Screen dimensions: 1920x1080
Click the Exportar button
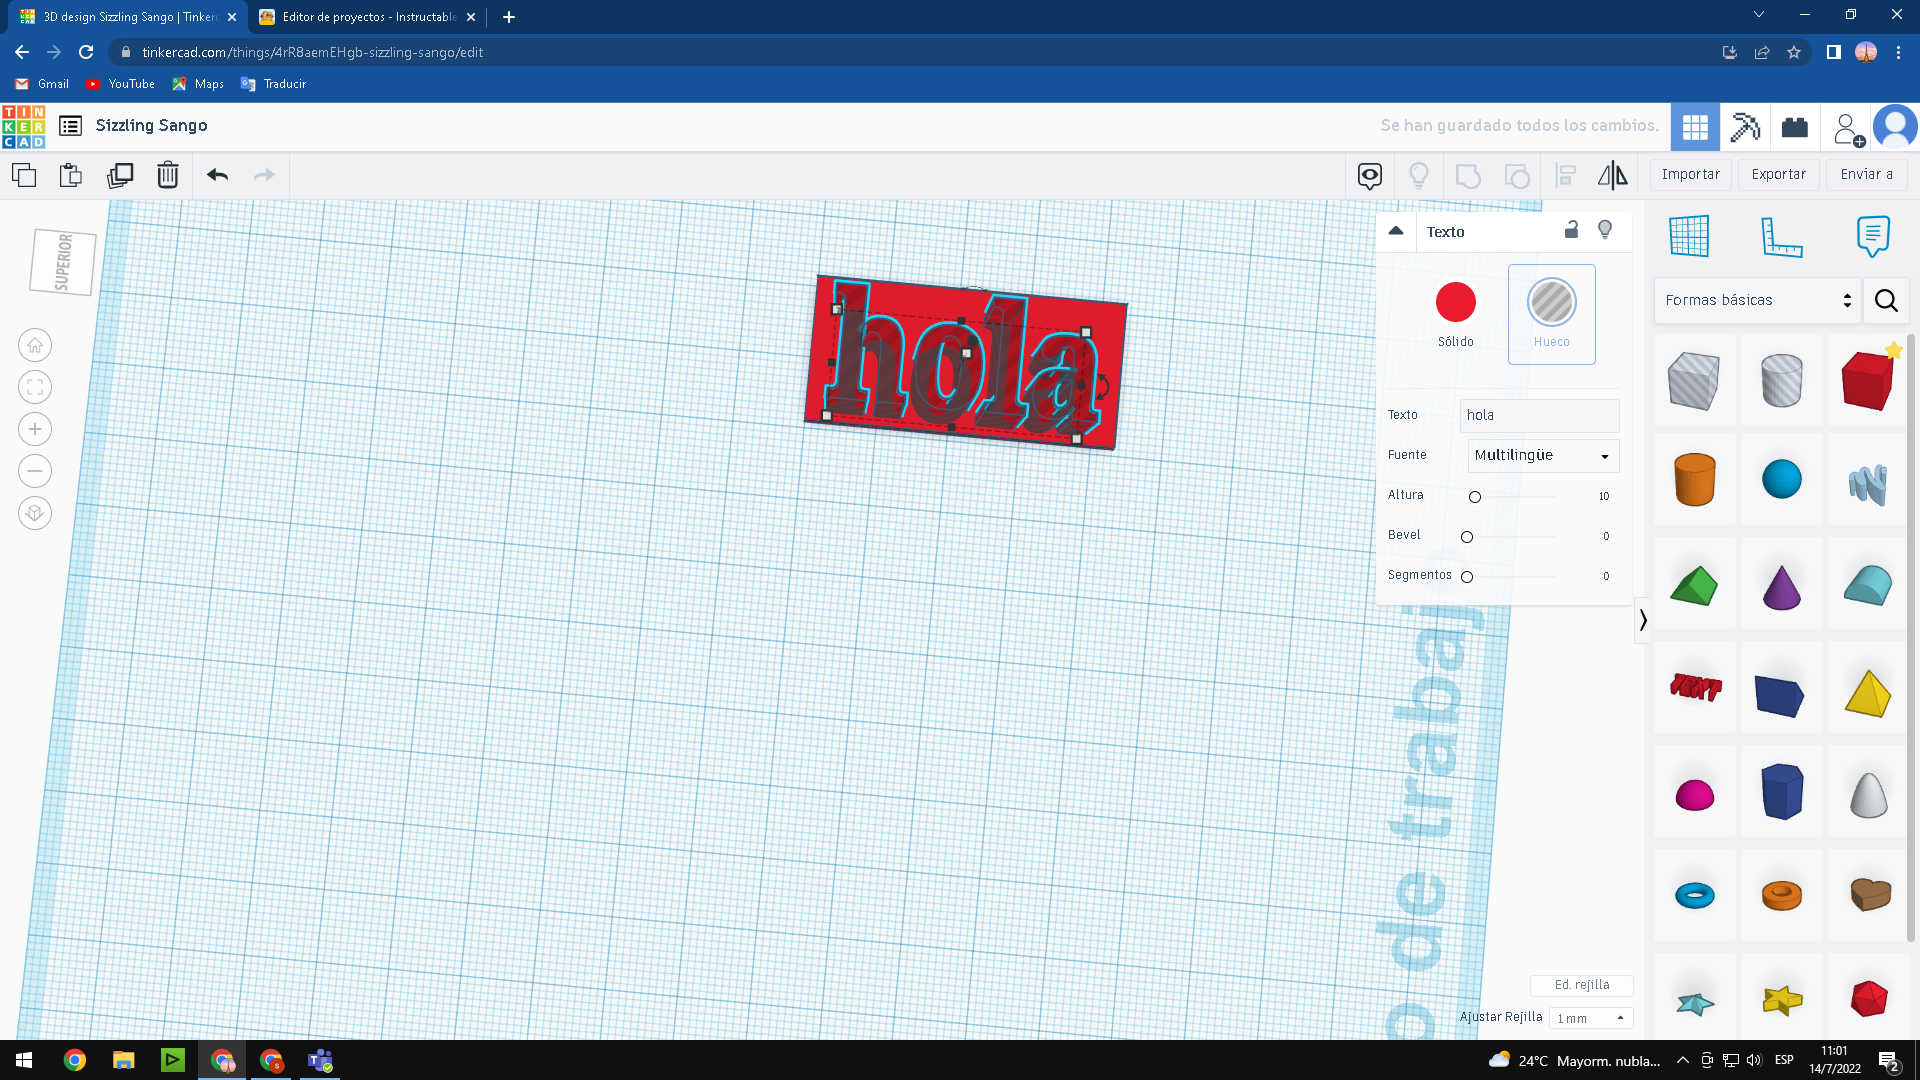(x=1778, y=174)
